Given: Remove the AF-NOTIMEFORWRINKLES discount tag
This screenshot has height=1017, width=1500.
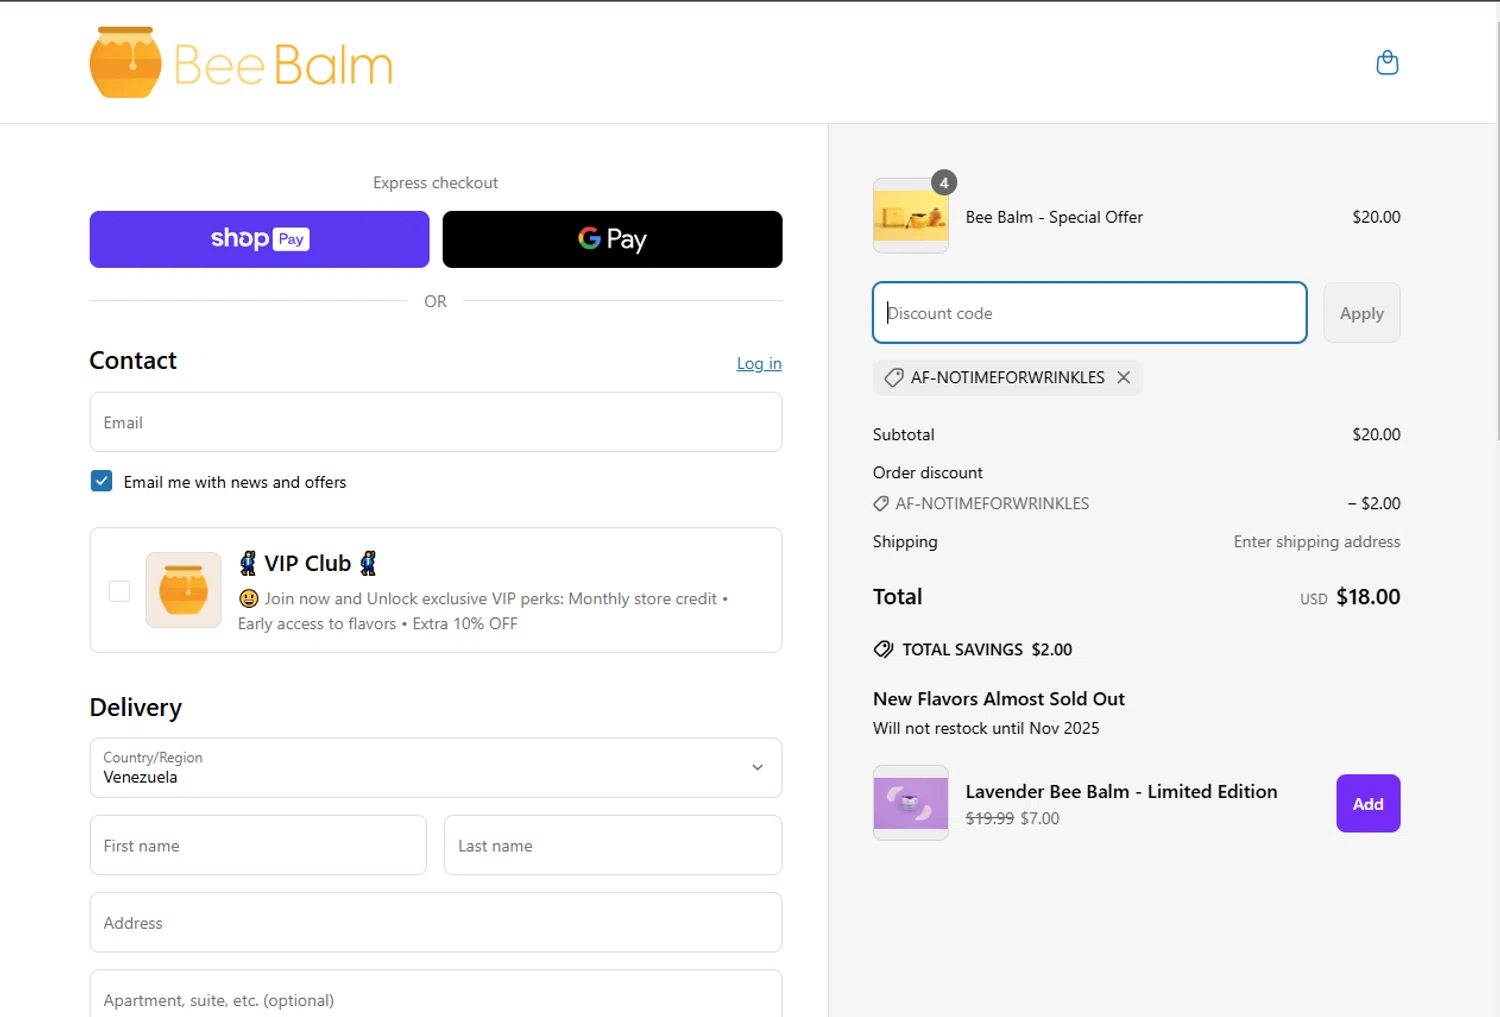Looking at the screenshot, I should 1124,377.
